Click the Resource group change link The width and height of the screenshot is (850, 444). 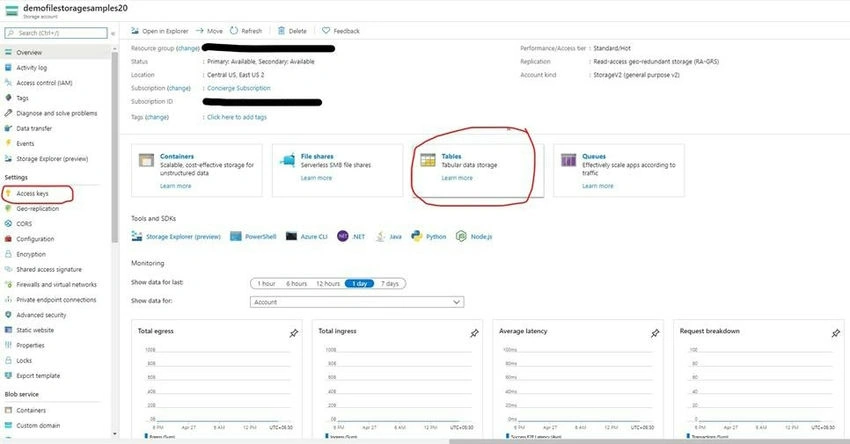pos(188,48)
